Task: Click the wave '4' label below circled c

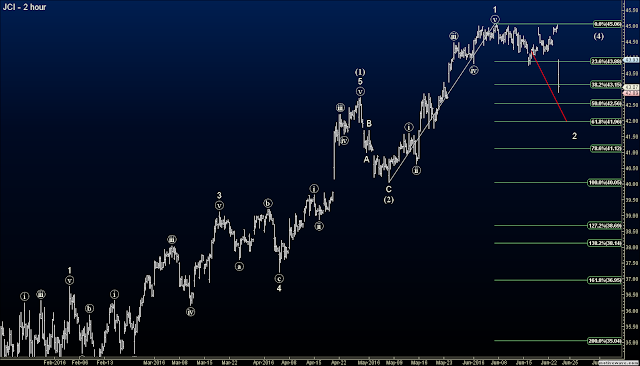Action: coord(279,288)
